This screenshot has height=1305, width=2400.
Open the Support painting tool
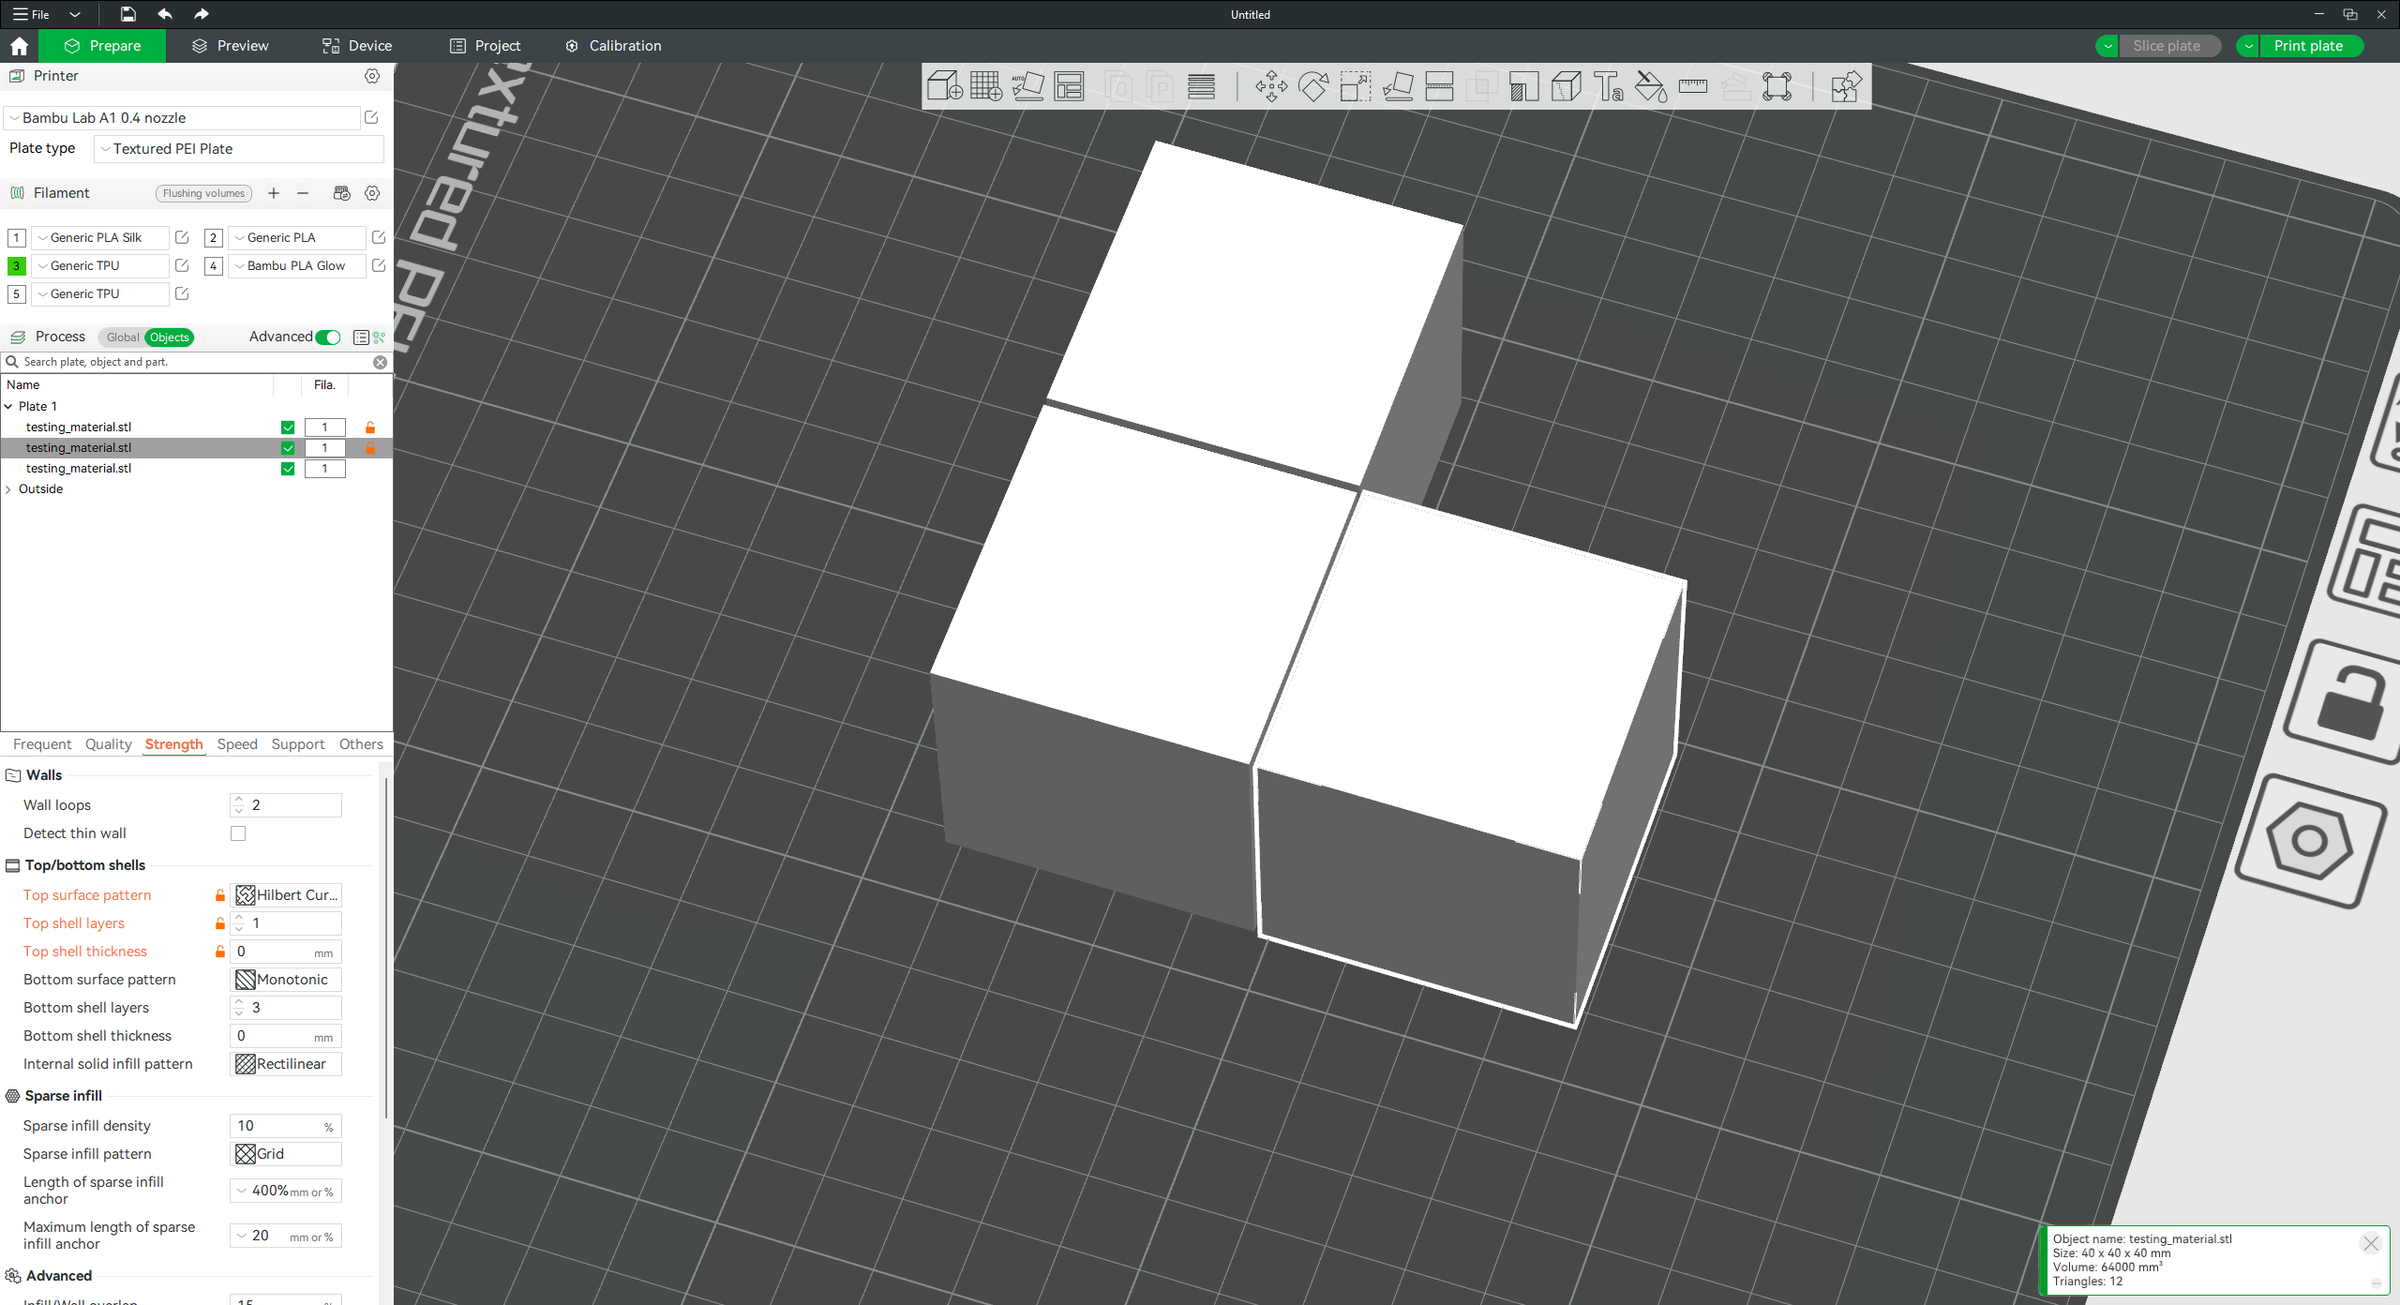click(1523, 87)
